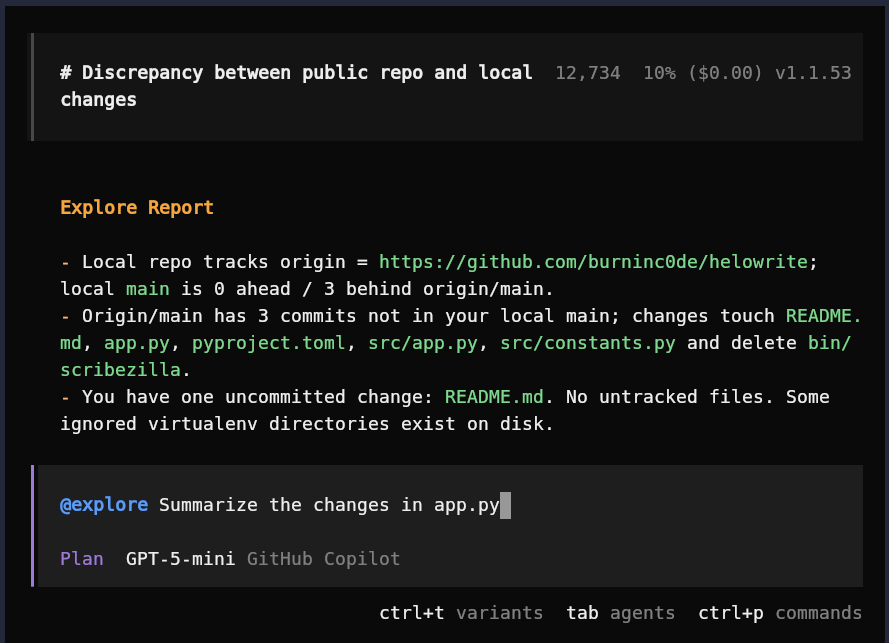Open the GPT-5-mini model selector

[x=181, y=559]
